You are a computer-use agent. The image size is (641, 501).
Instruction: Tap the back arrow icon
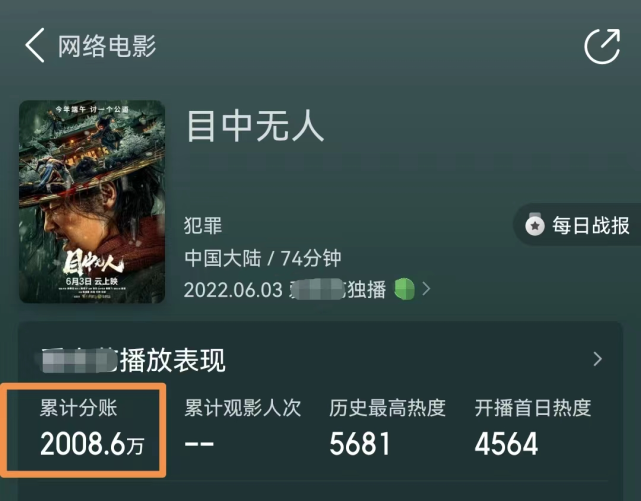(35, 45)
